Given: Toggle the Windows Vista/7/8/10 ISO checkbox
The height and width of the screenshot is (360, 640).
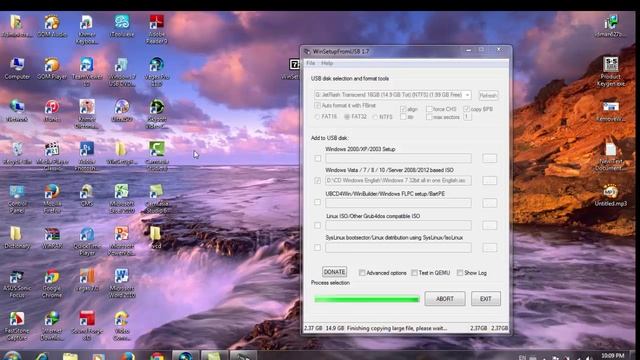Looking at the screenshot, I should [x=318, y=180].
